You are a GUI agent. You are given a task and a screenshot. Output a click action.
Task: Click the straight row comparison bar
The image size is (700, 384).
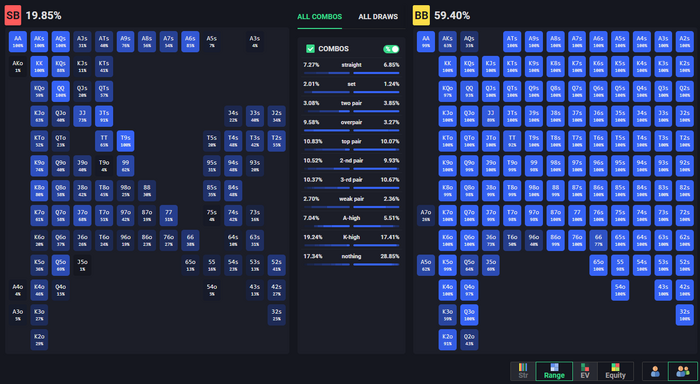point(351,73)
